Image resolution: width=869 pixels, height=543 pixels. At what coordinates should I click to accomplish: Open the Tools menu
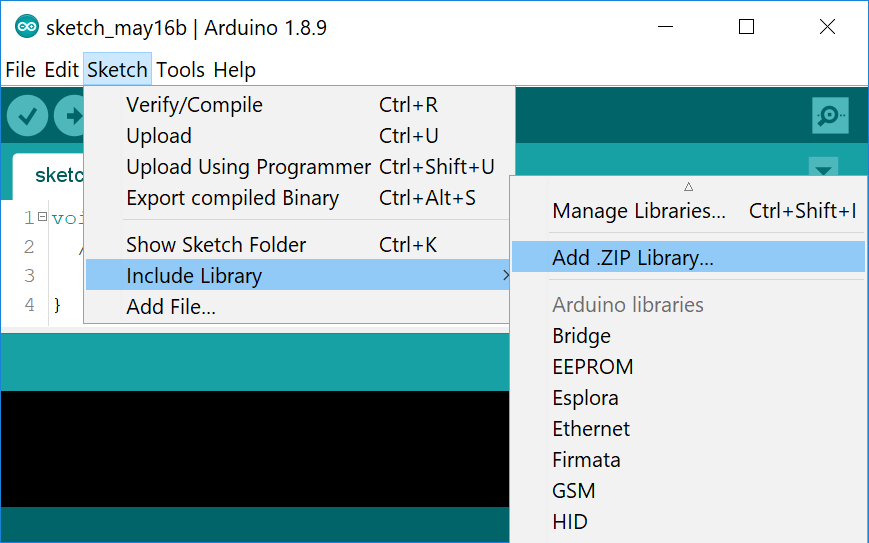pos(180,70)
